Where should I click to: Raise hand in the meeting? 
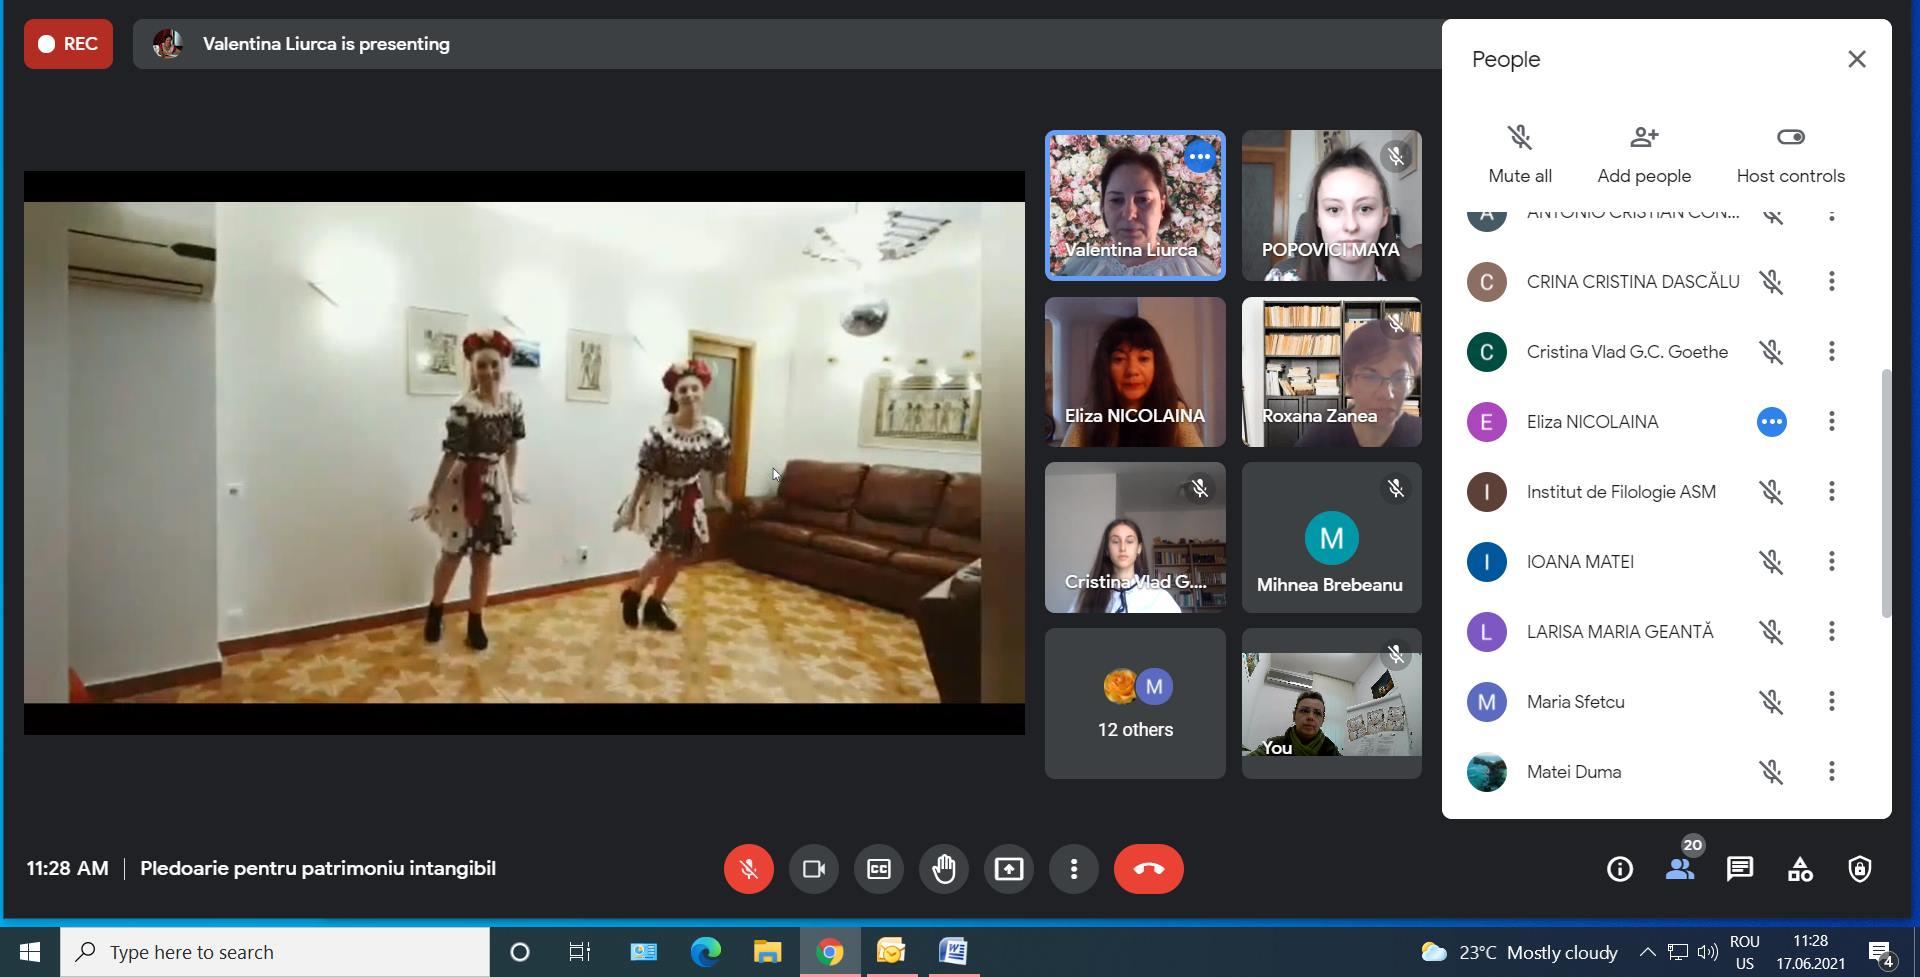pos(943,869)
